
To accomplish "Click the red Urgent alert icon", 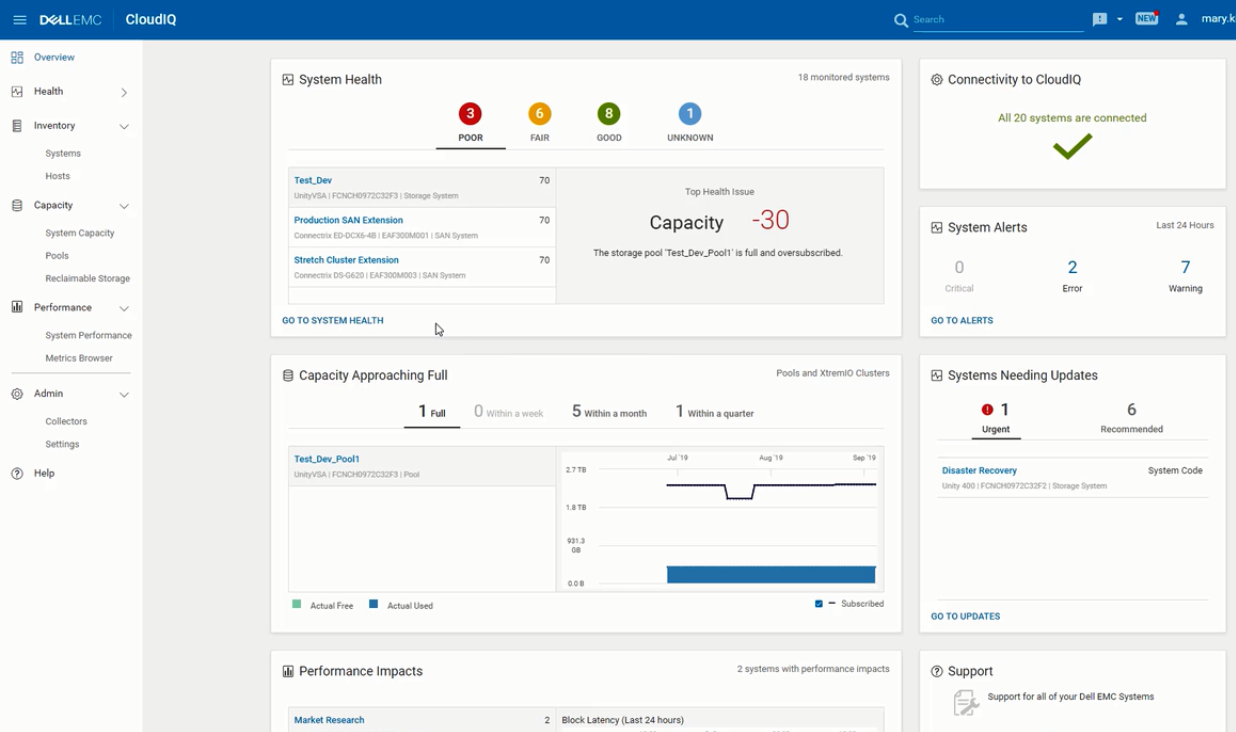I will 988,410.
